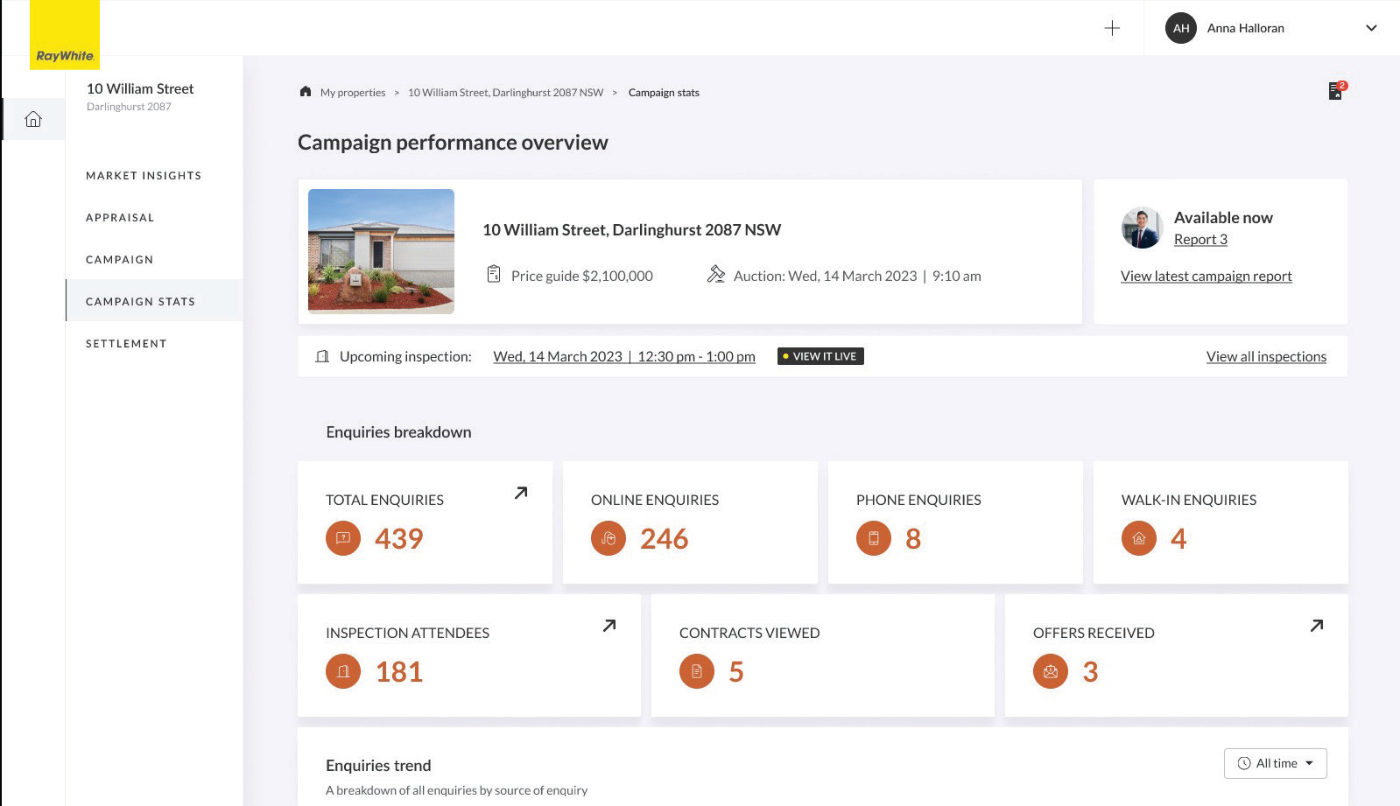
Task: Open the All time period dropdown
Action: click(x=1275, y=763)
